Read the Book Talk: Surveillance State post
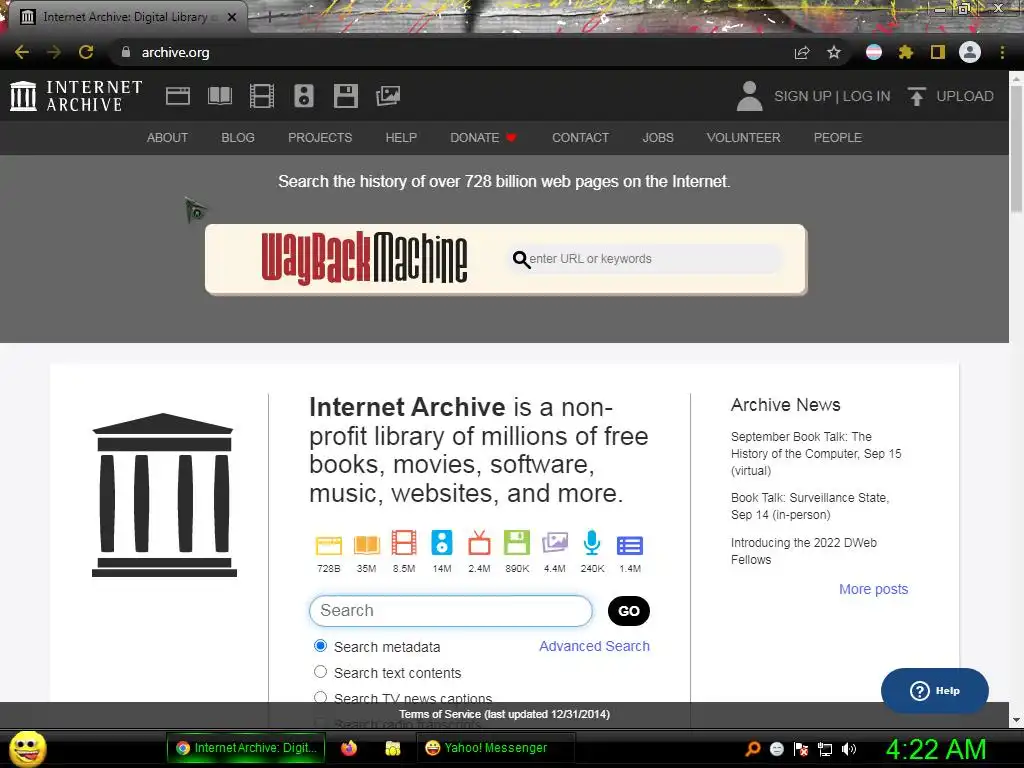Viewport: 1024px width, 768px height. click(810, 506)
